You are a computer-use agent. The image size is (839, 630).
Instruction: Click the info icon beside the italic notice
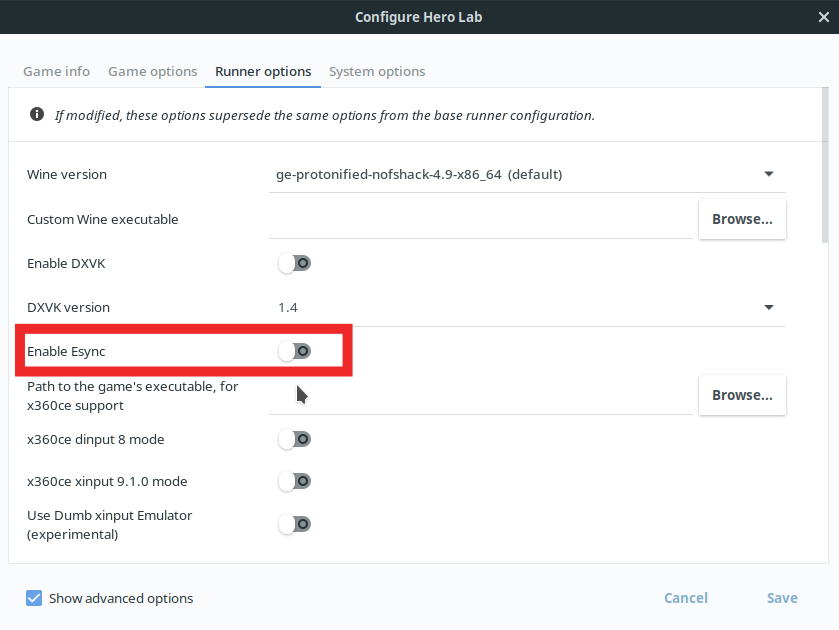point(36,114)
